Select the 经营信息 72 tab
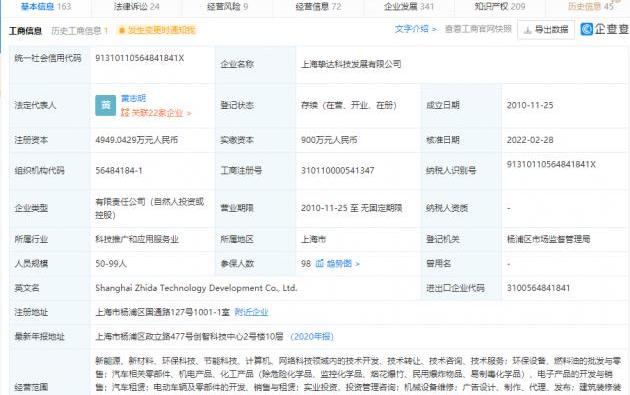The height and width of the screenshot is (395, 630). click(x=318, y=6)
